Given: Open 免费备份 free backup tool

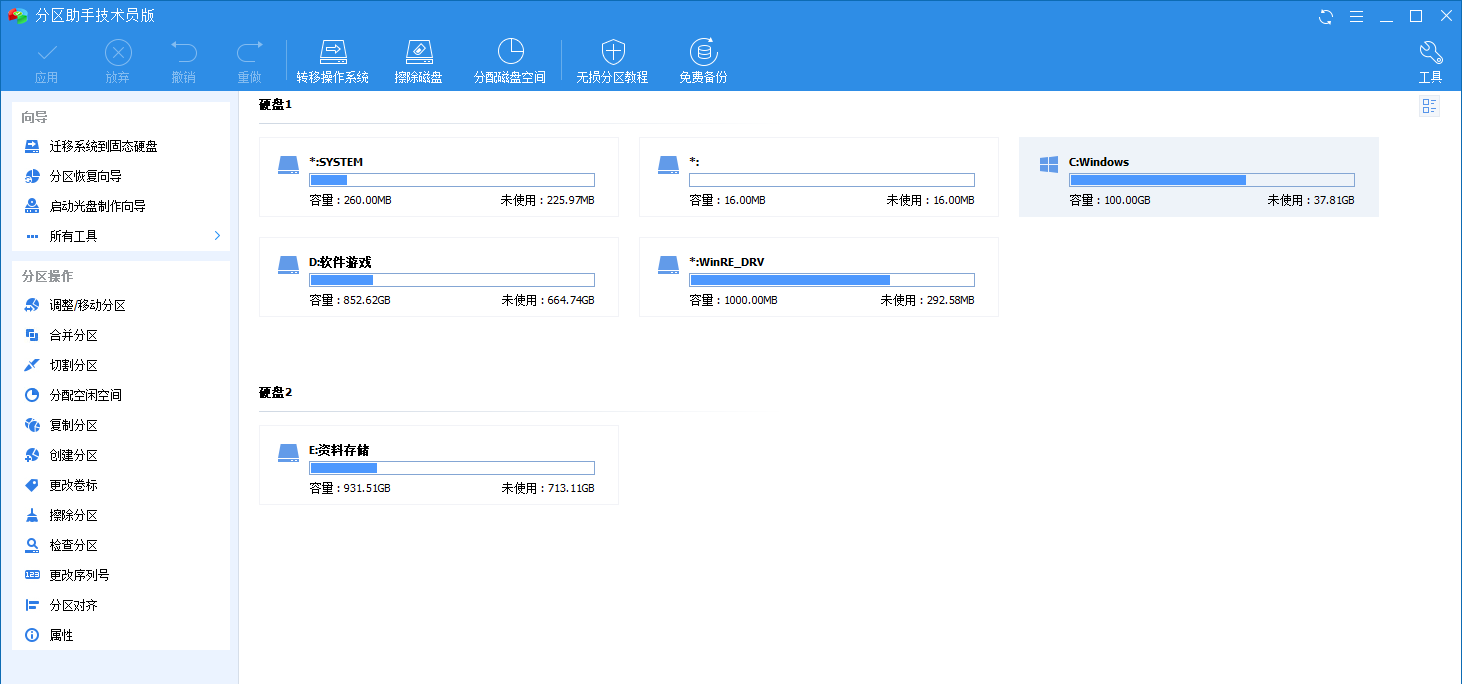Looking at the screenshot, I should pyautogui.click(x=703, y=62).
